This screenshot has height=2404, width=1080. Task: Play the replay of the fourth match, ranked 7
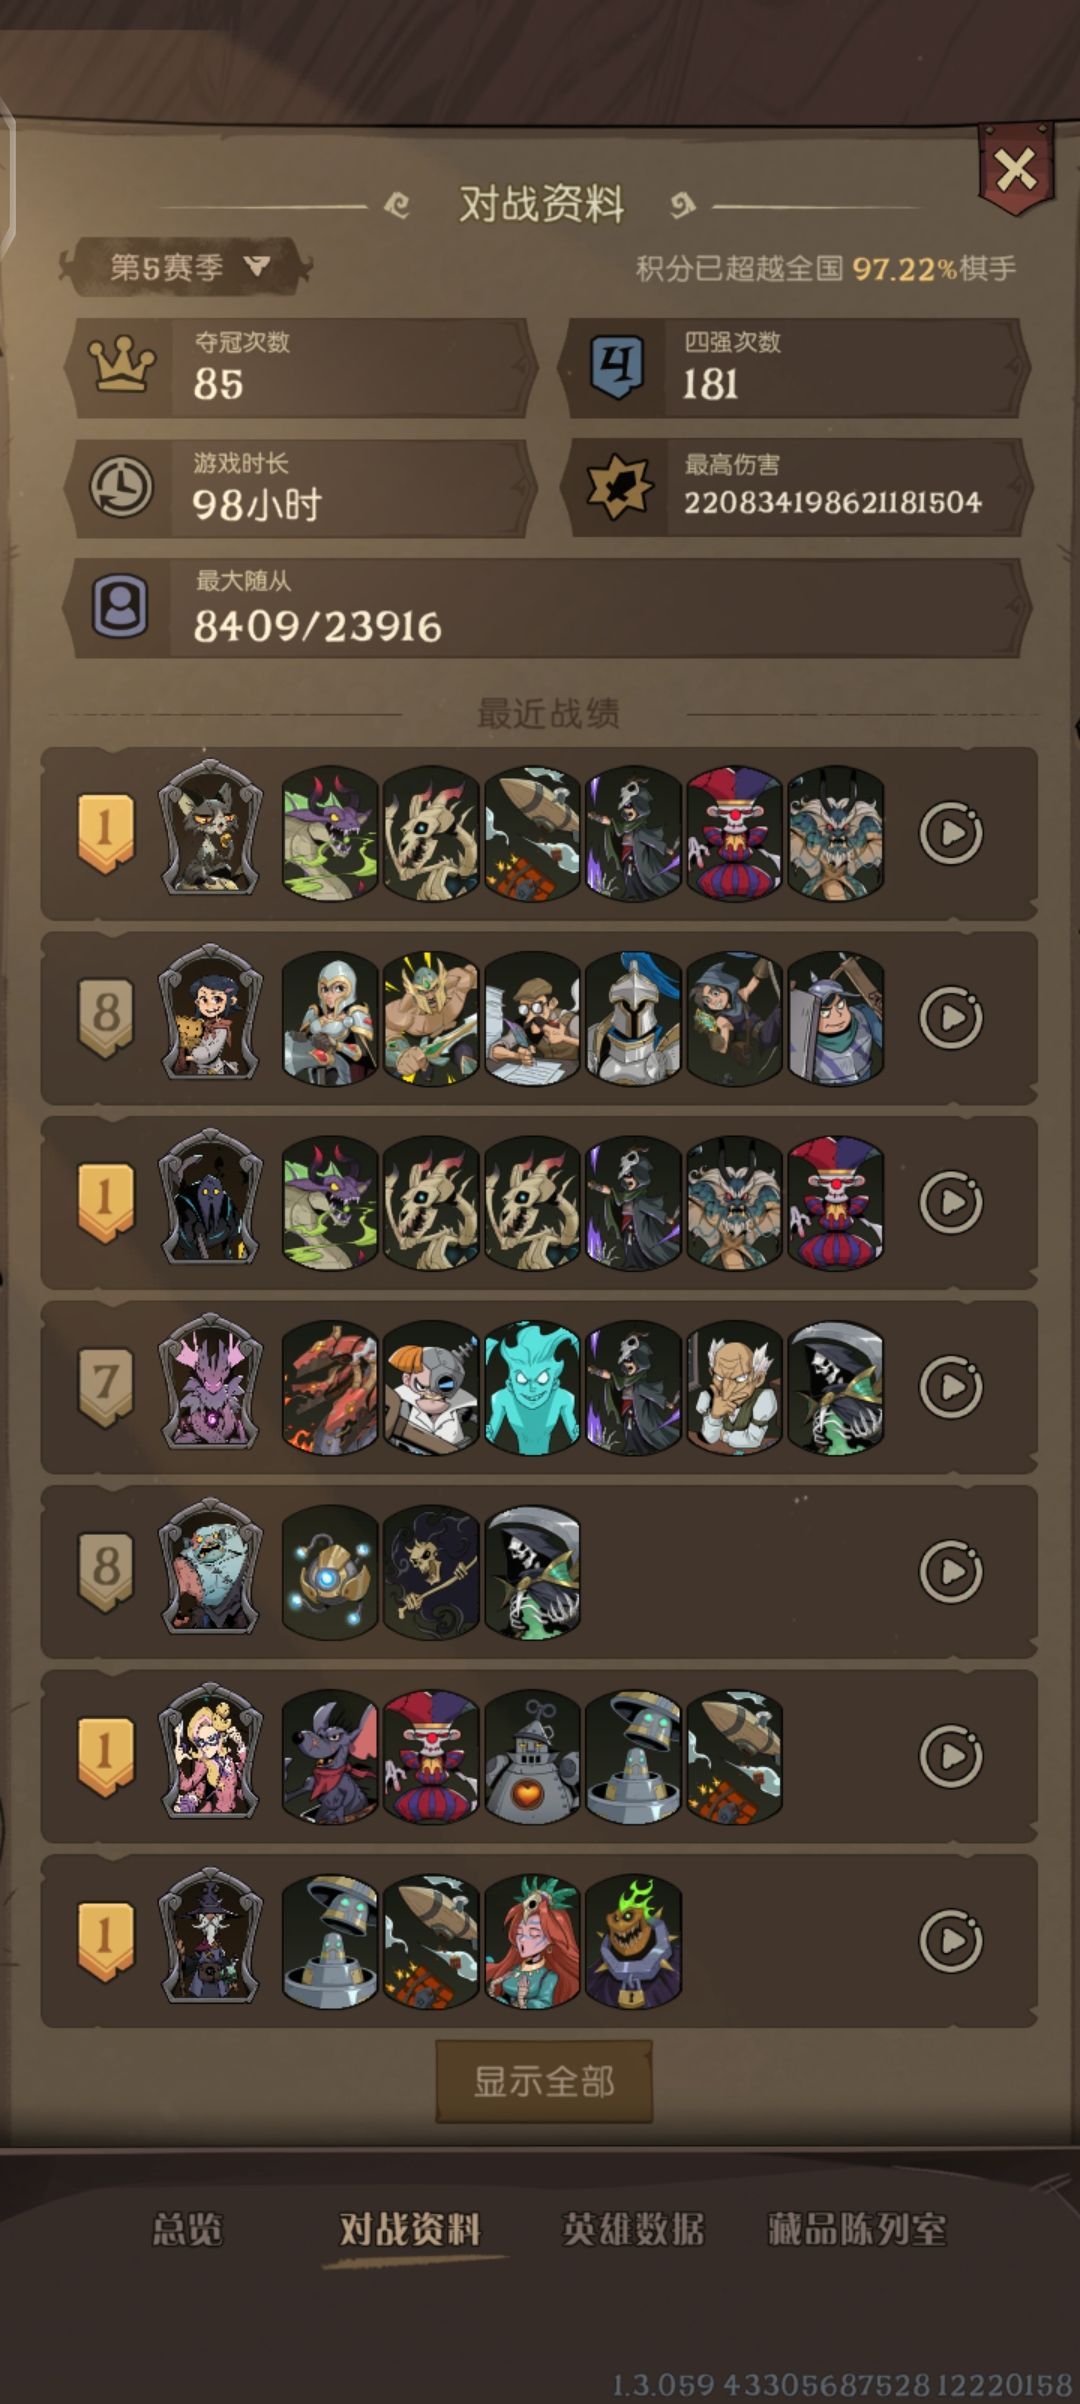pos(951,1387)
